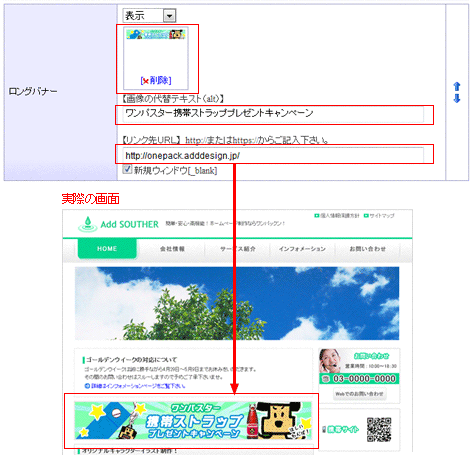Viewport: 476px width, 461px height.
Task: Click the 個人情報保護方針 link
Action: tap(337, 216)
